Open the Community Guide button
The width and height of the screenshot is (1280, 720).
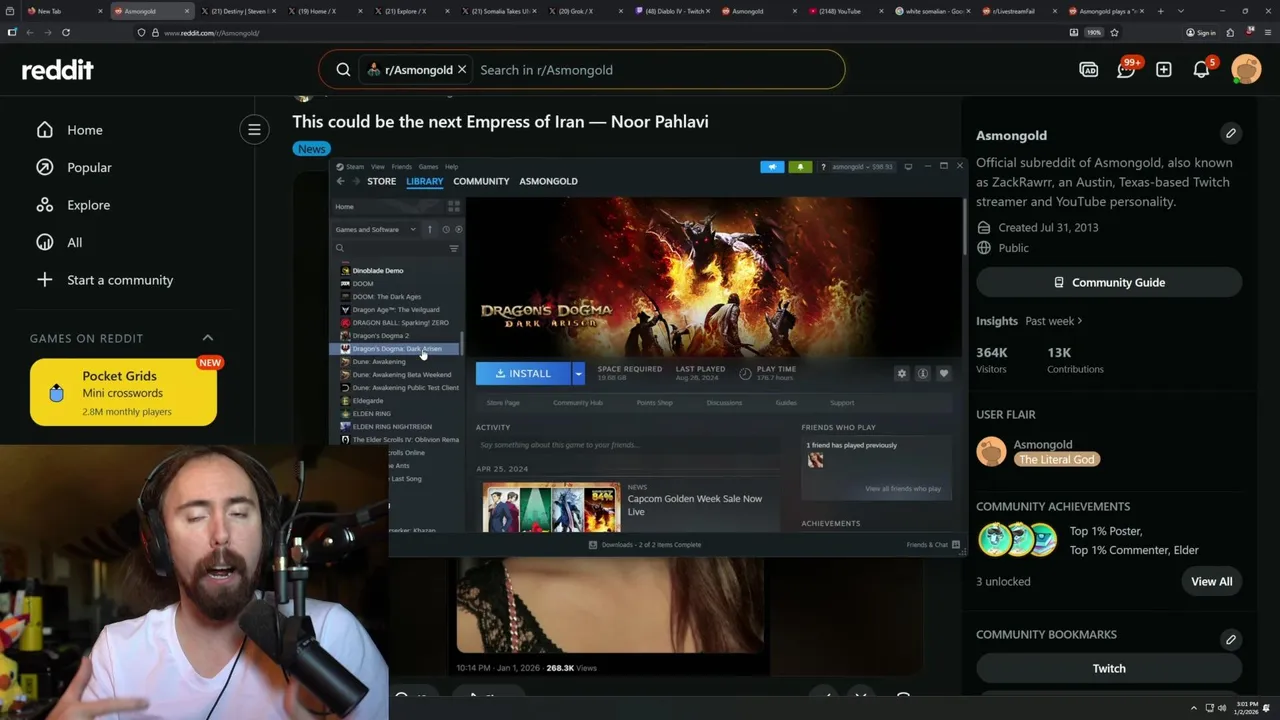coord(1109,282)
